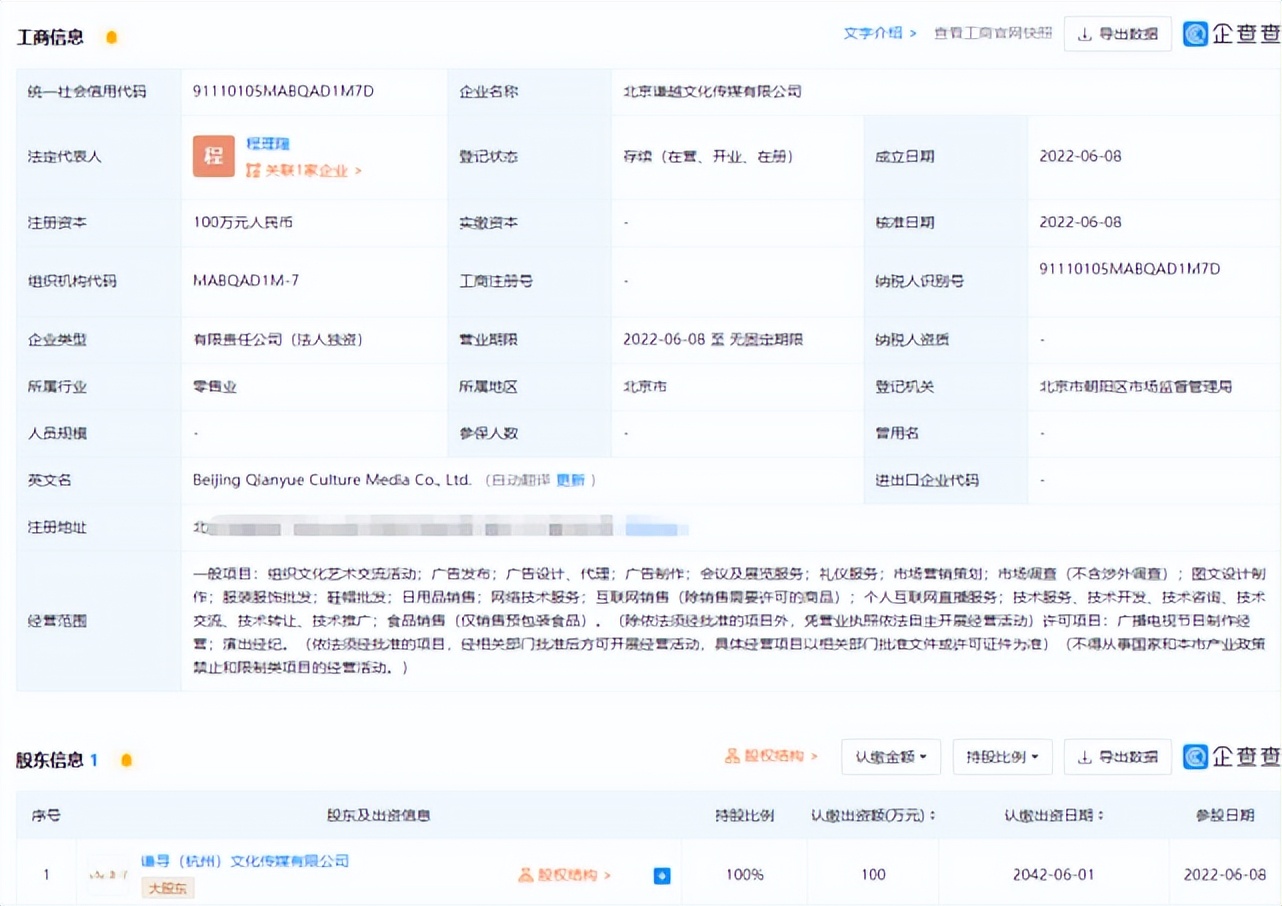Click the download icon on top 导出数据 button
This screenshot has width=1282, height=906.
pos(1087,33)
